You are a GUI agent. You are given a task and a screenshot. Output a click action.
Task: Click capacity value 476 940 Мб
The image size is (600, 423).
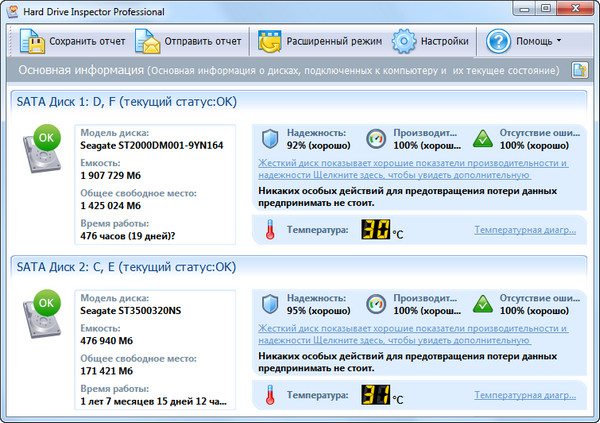pos(106,341)
